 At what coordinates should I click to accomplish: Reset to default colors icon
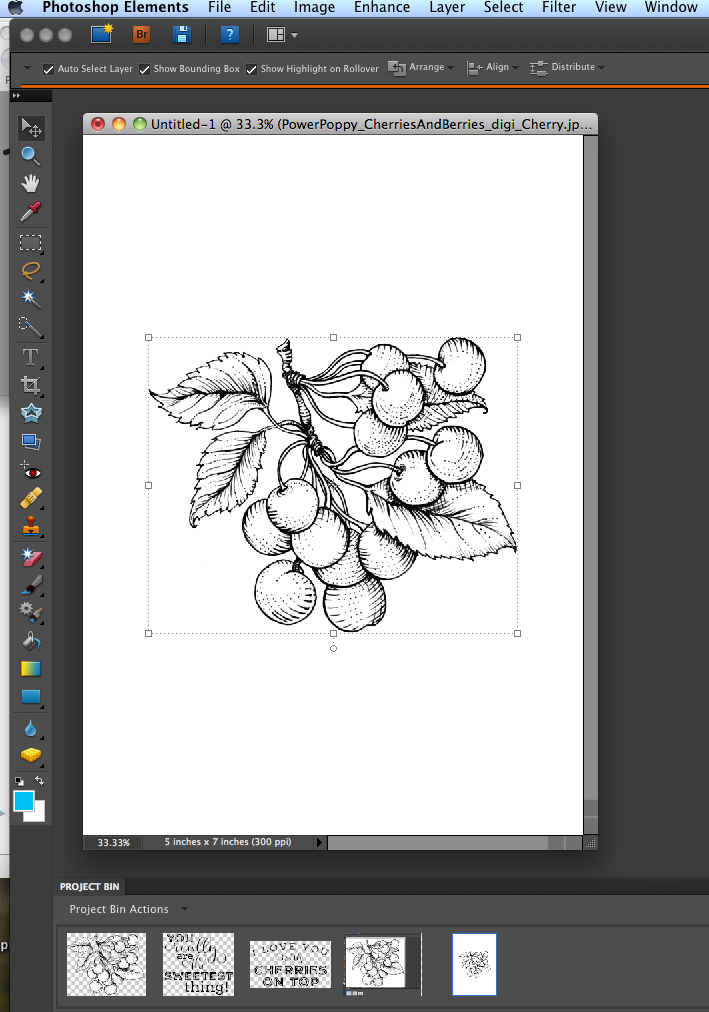(19, 781)
